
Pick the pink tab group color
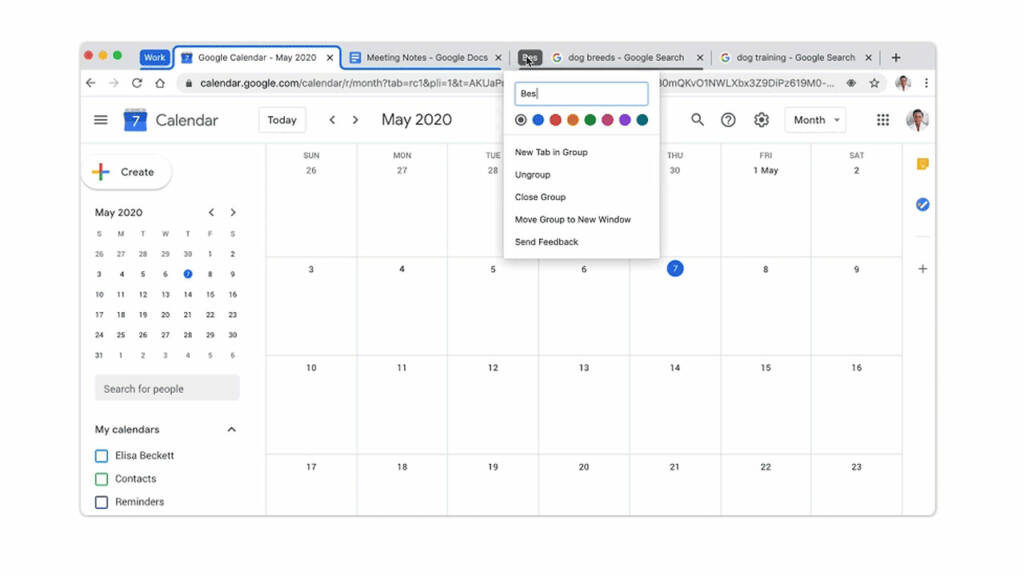point(607,120)
